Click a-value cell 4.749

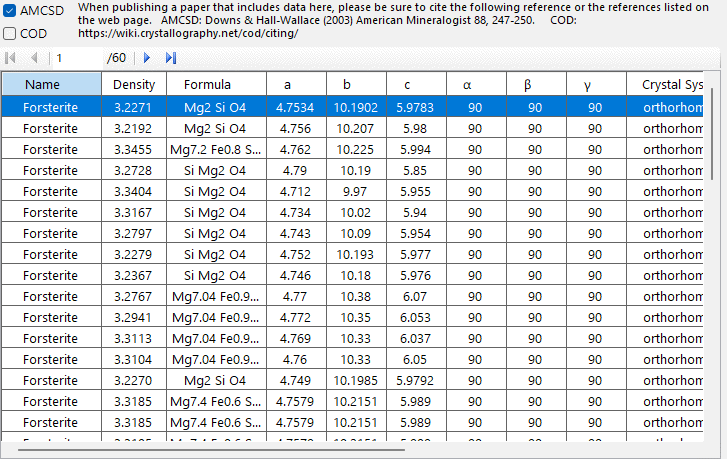point(295,381)
